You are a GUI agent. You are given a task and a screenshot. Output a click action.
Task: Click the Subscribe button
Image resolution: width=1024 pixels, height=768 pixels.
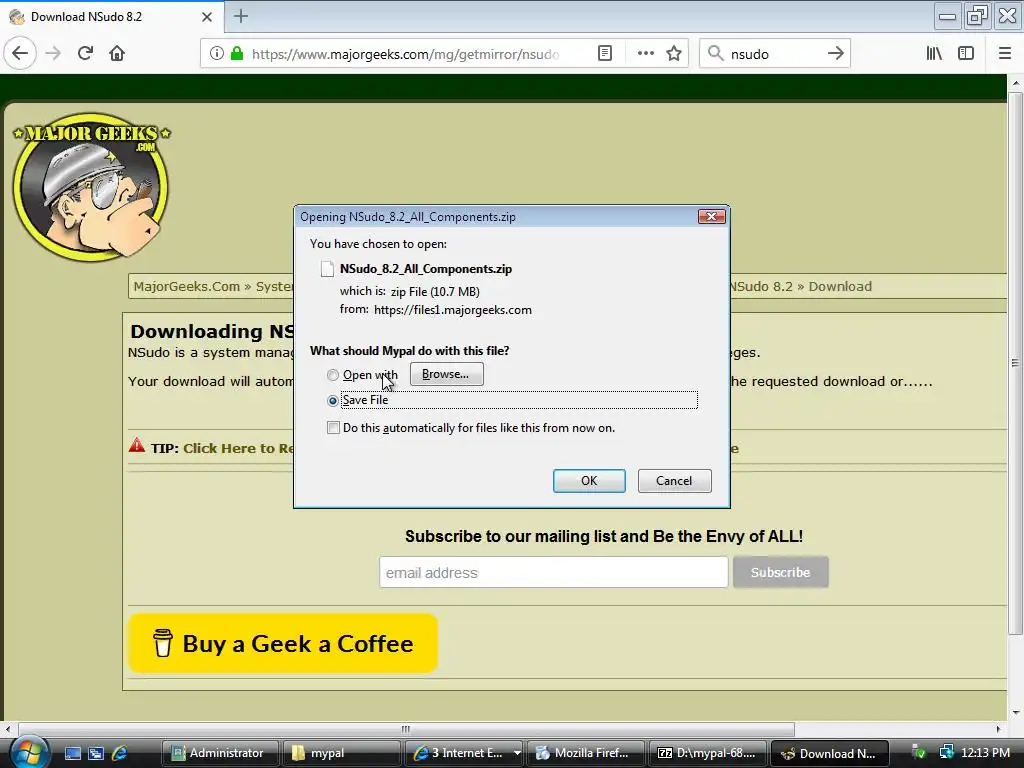click(780, 572)
